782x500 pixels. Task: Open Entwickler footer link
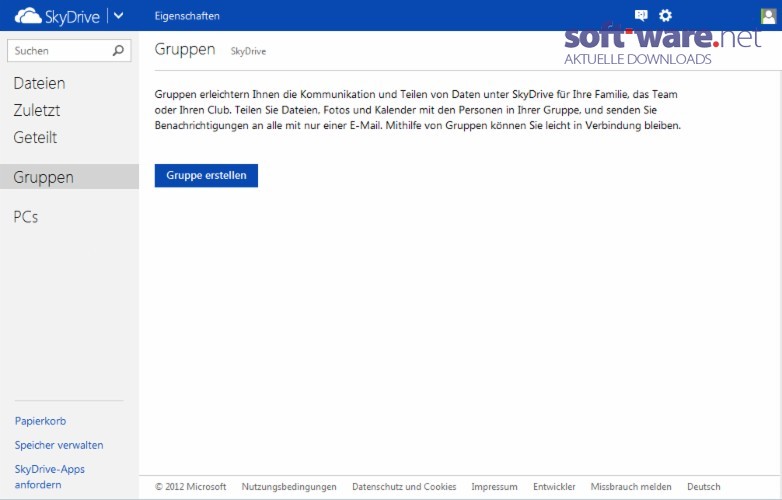[x=554, y=487]
